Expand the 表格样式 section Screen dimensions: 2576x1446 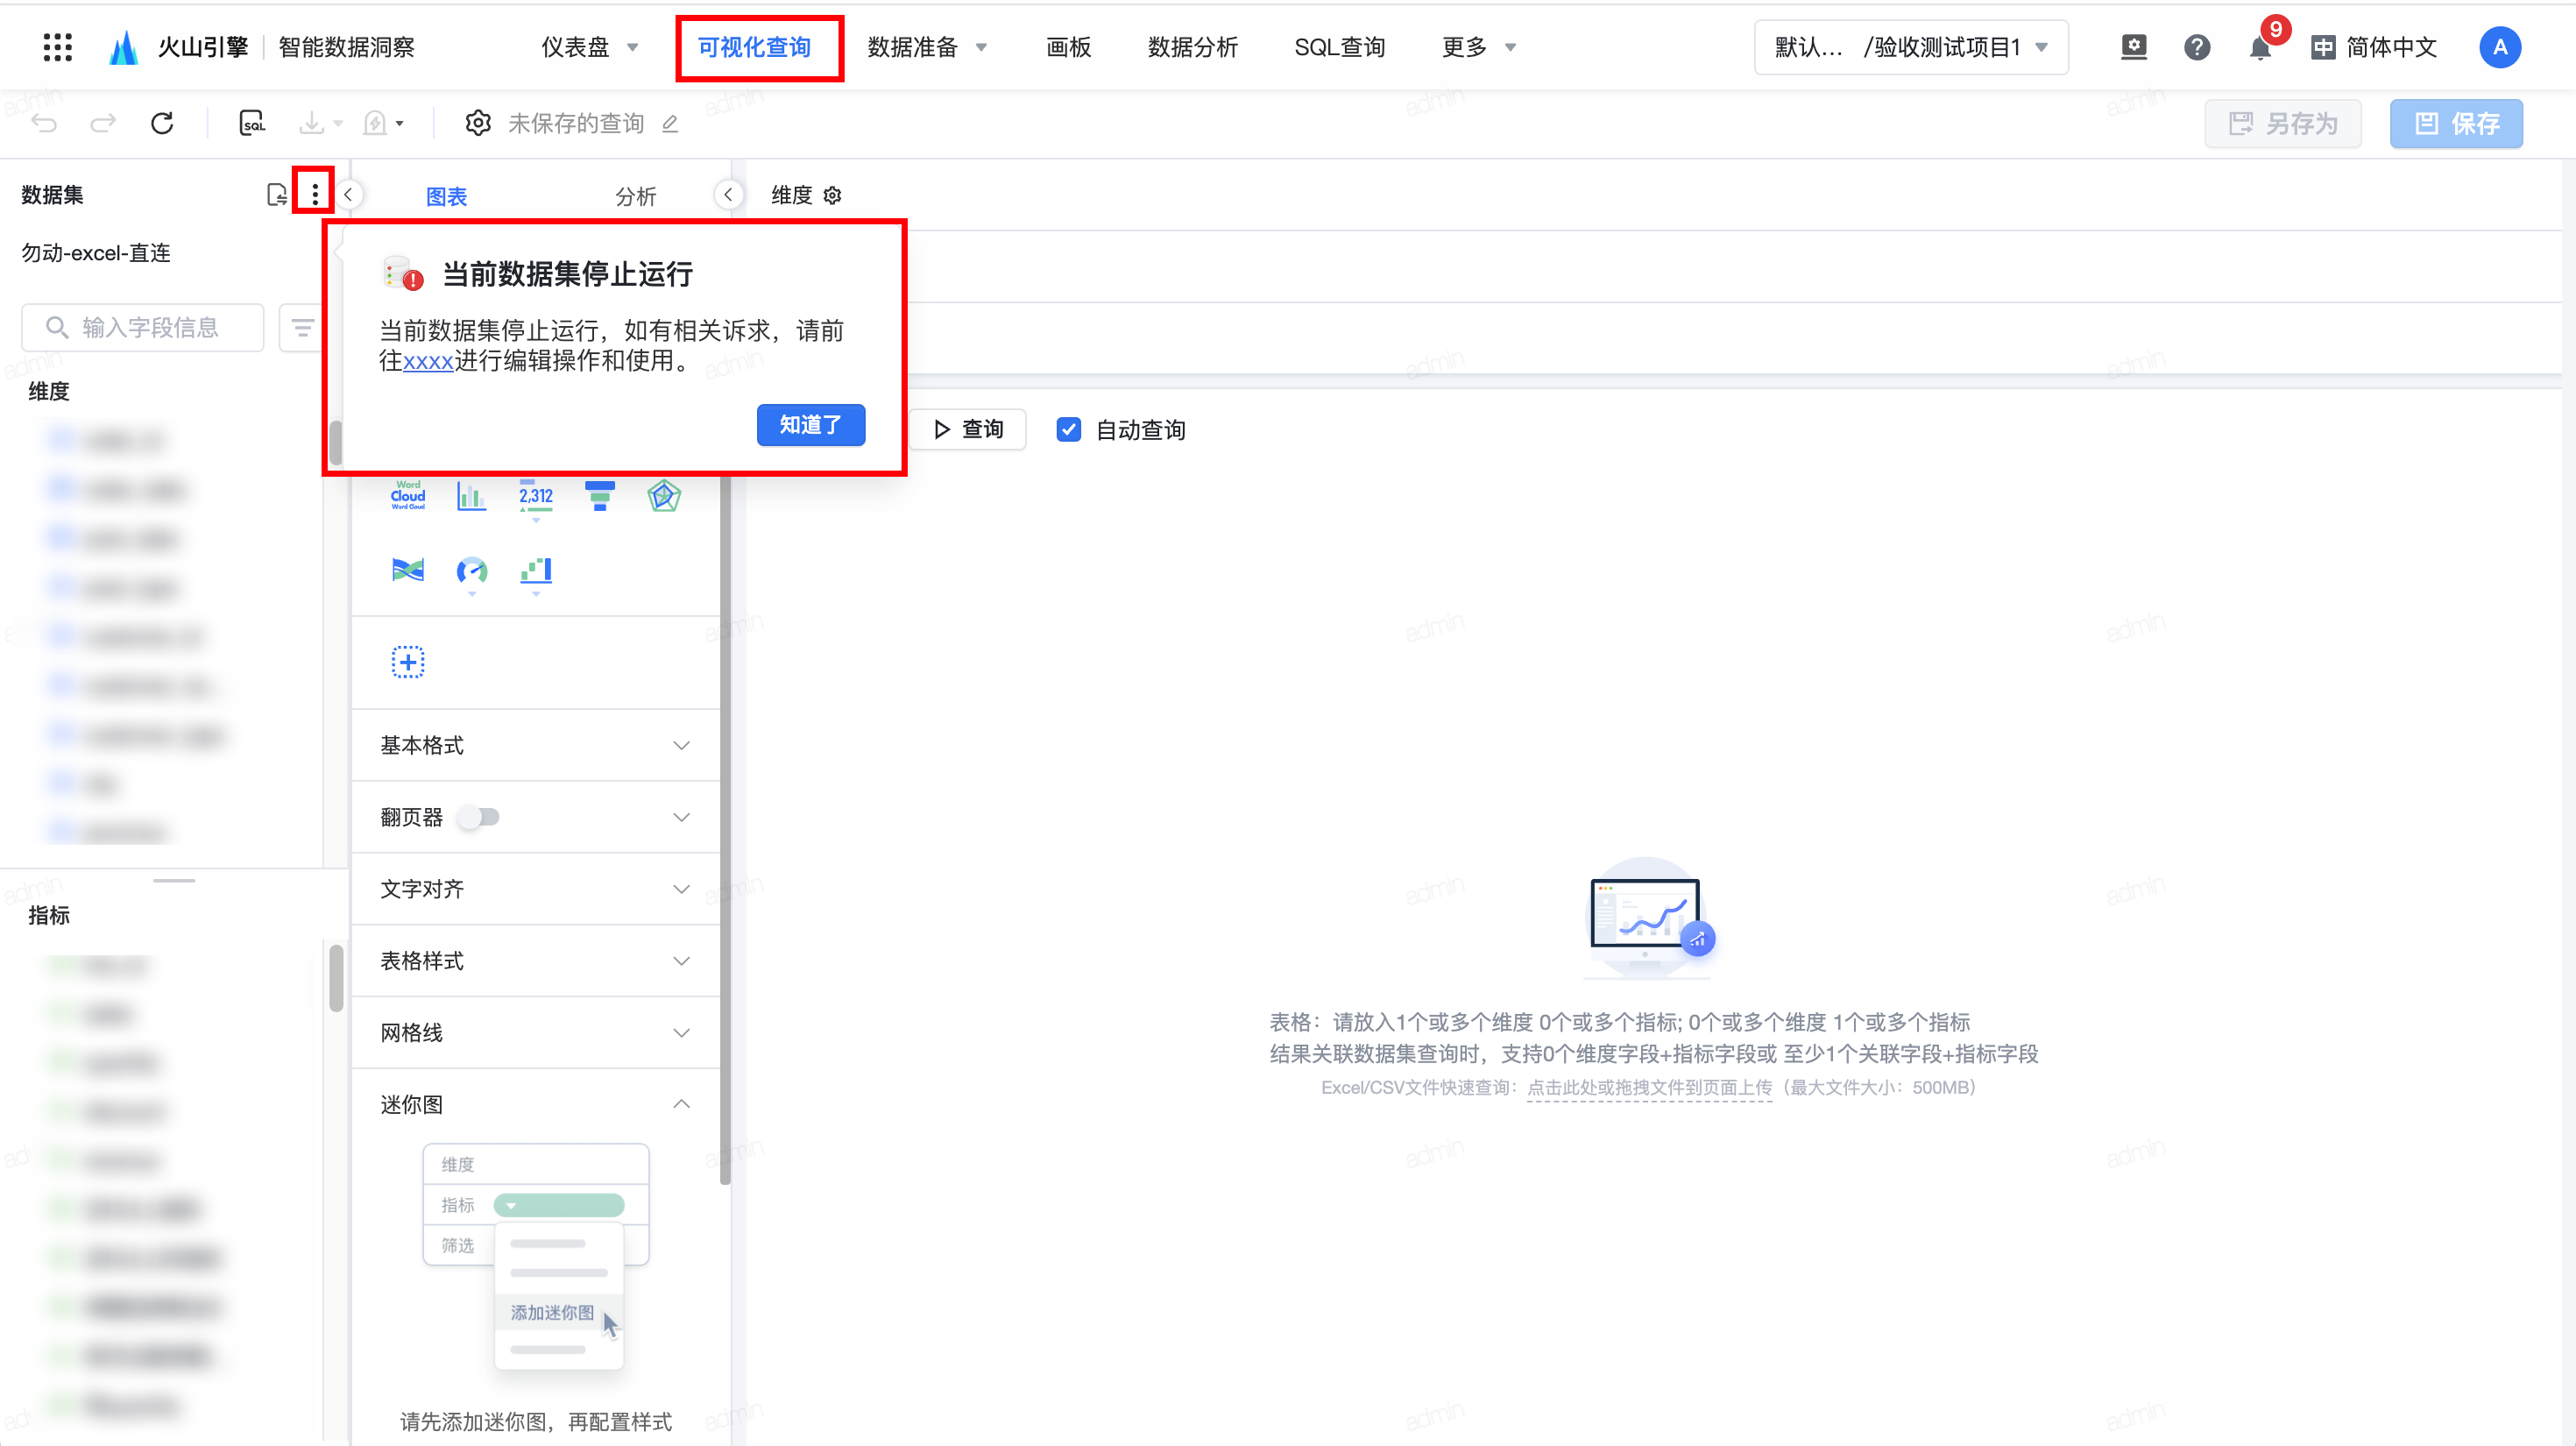681,961
